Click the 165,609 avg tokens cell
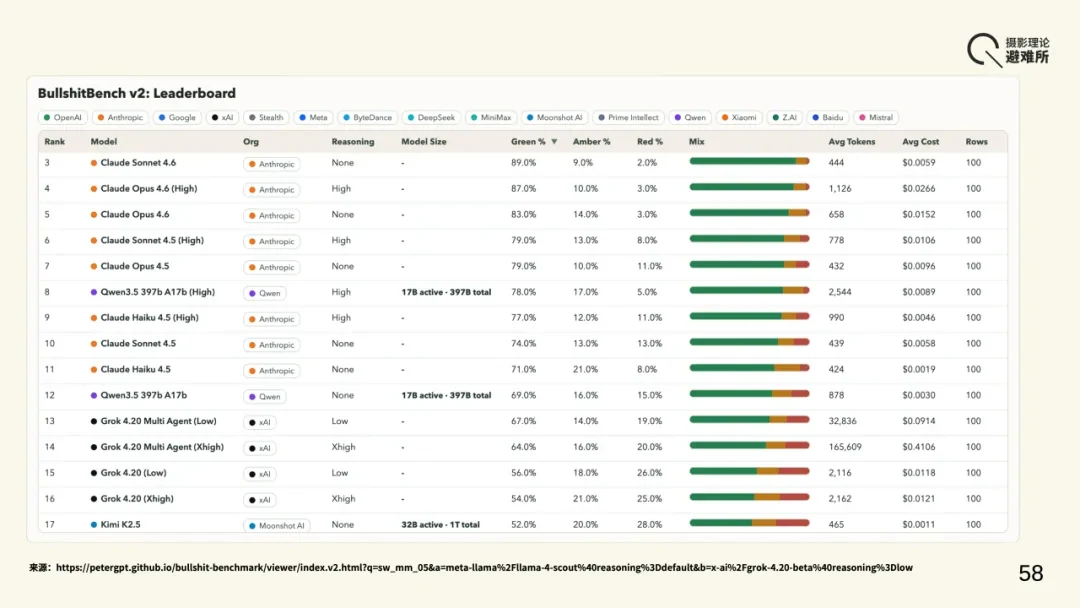 [x=845, y=447]
